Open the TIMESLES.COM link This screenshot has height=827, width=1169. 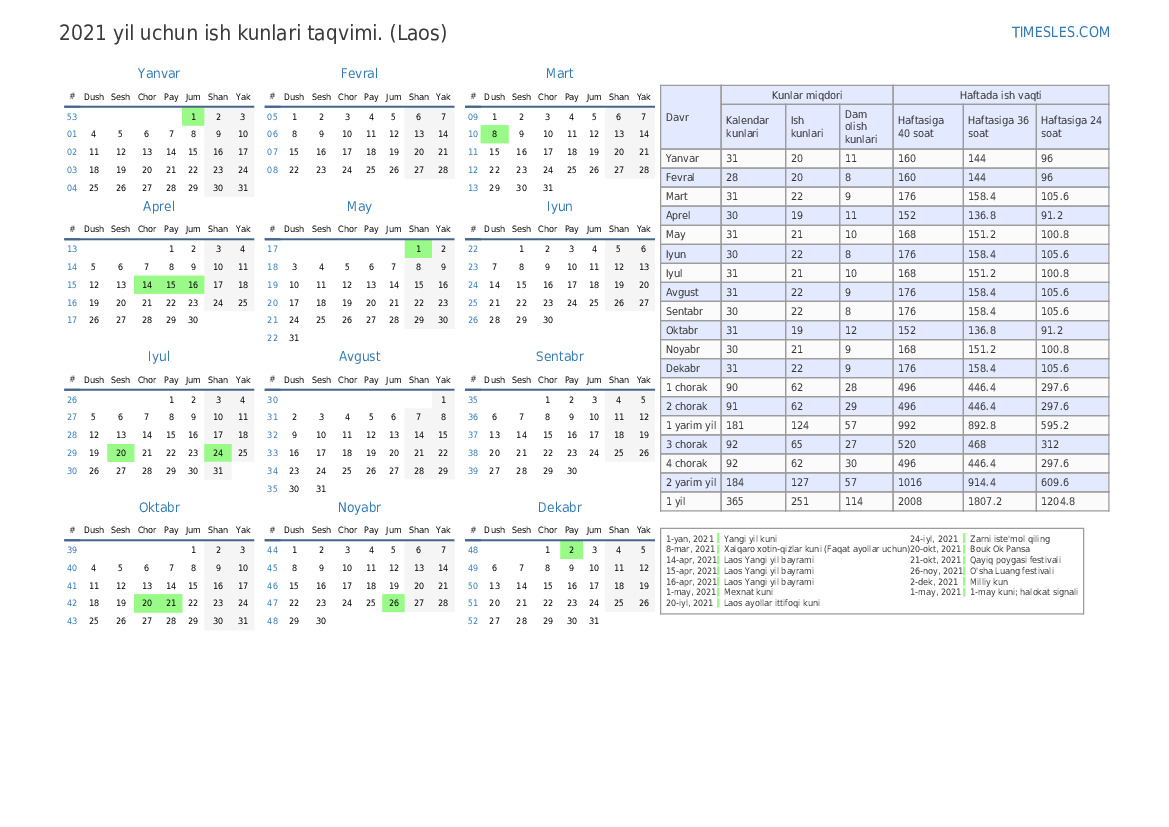(1060, 32)
